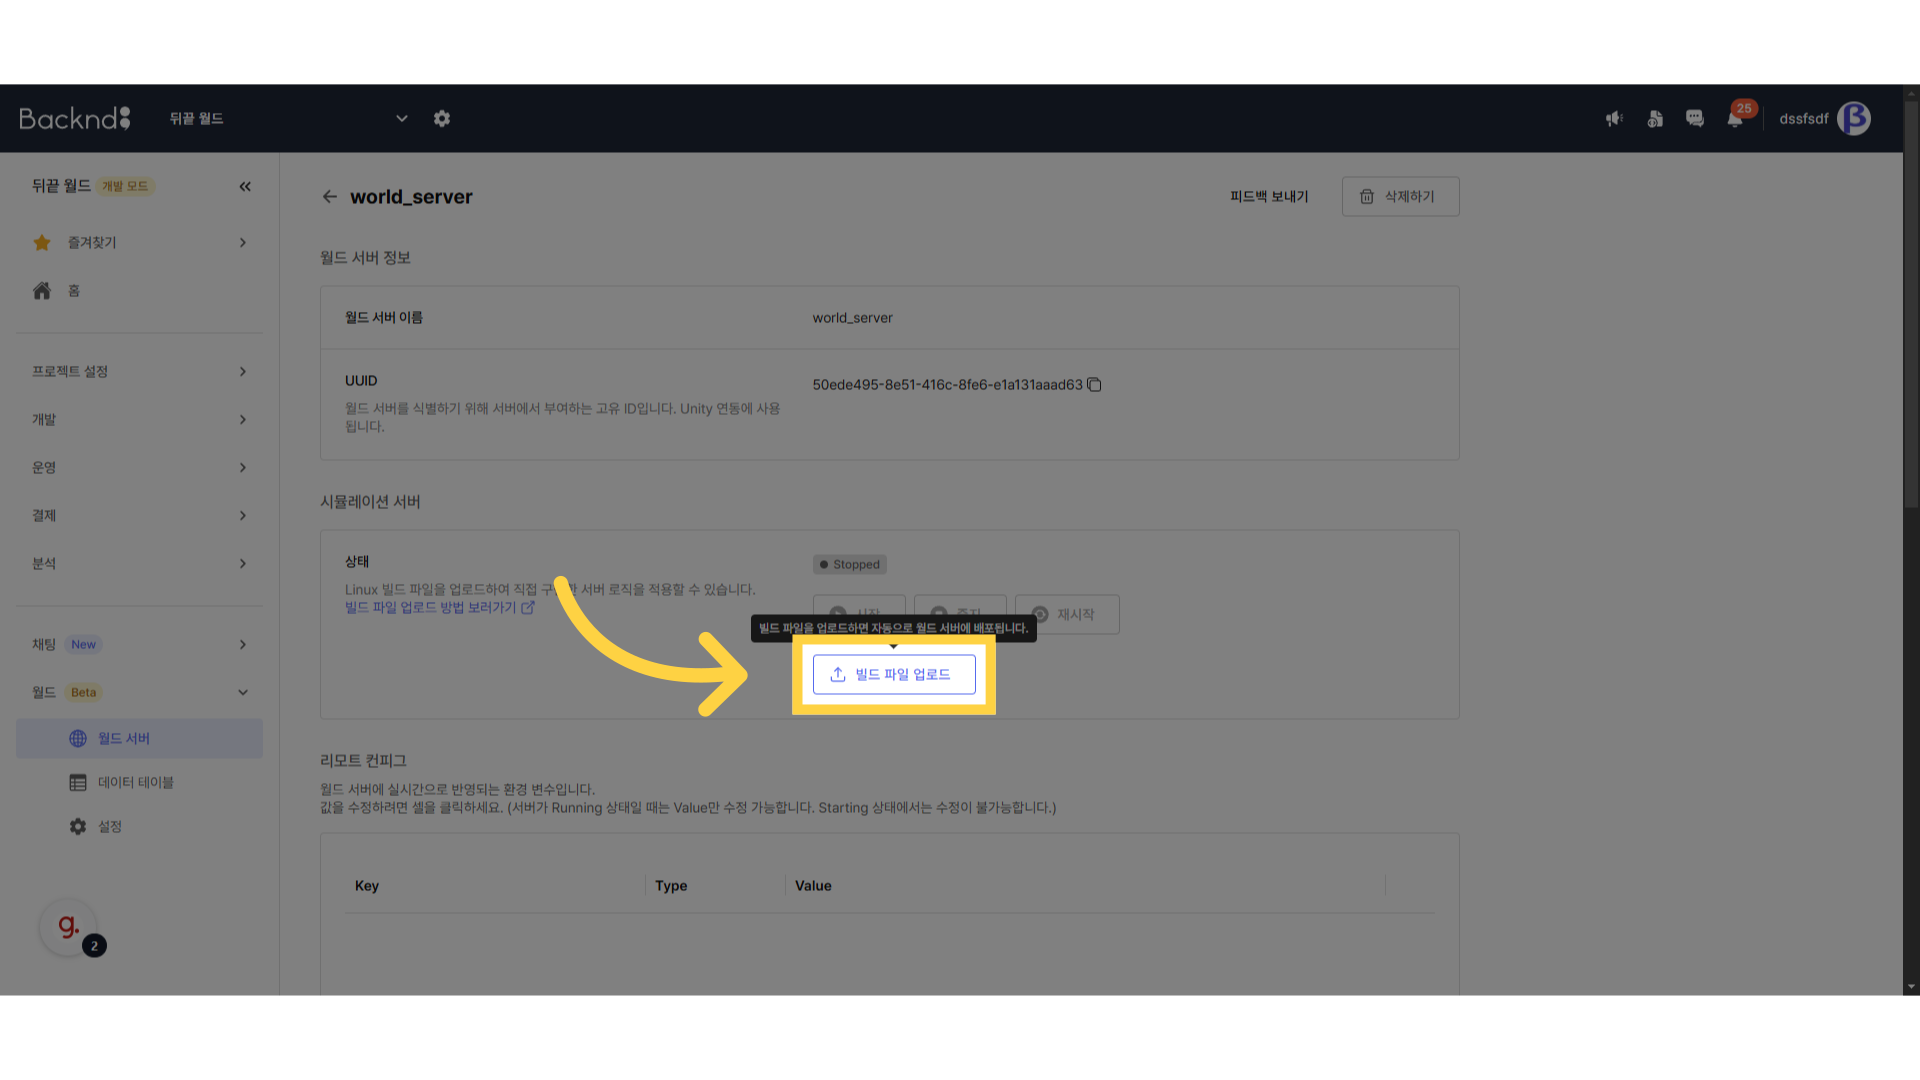This screenshot has width=1920, height=1080.
Task: Expand the 프로젝트 설정 menu section
Action: click(140, 372)
